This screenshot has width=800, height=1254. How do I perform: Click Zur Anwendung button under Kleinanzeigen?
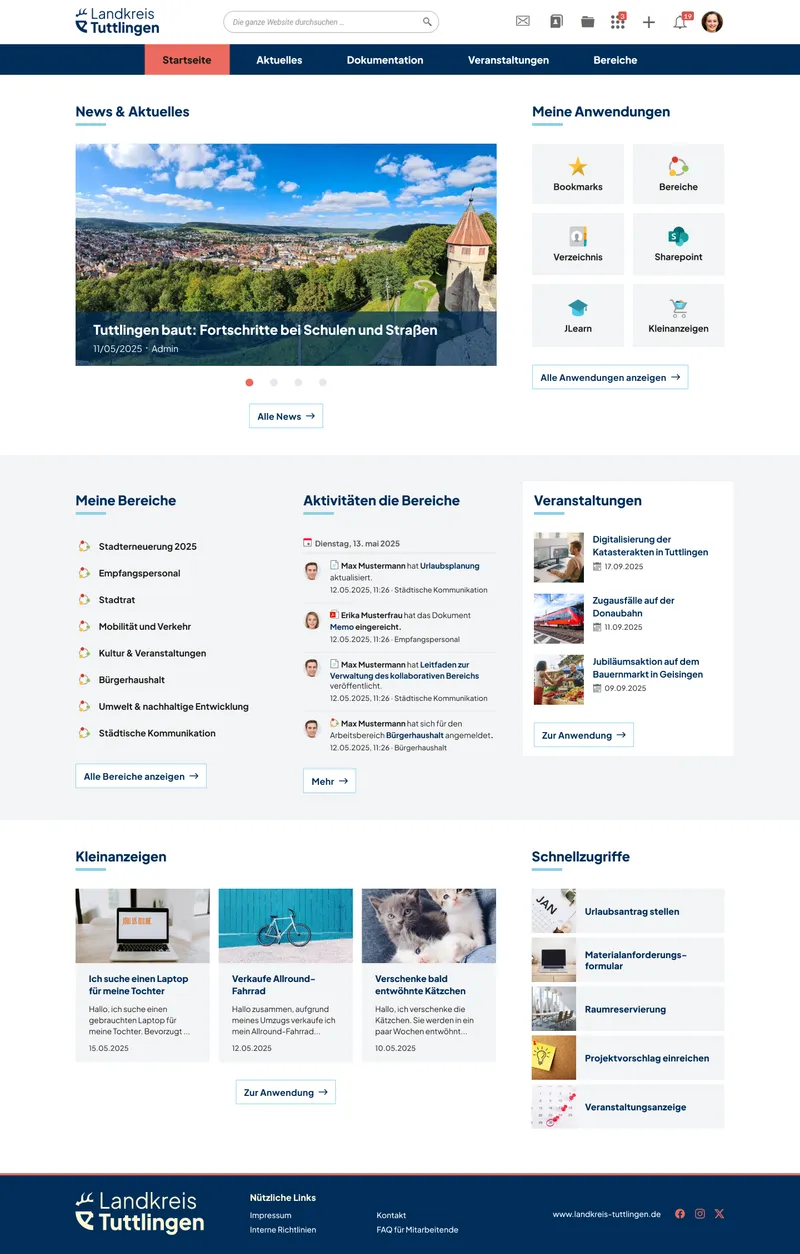pos(286,1093)
